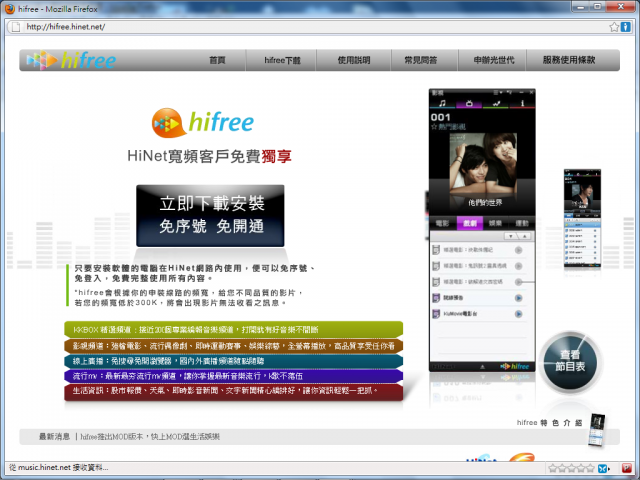Click the Firefox icon in the title bar
Screen dimensions: 640x480
tap(9, 9)
